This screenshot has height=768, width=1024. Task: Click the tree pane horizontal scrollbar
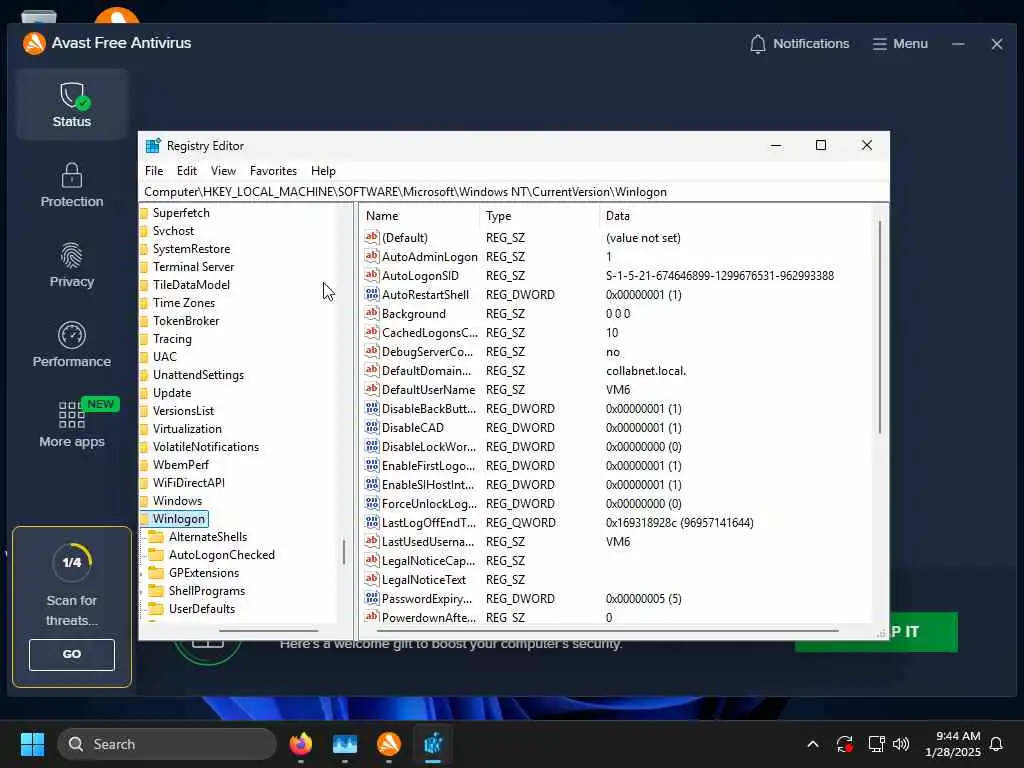click(268, 631)
